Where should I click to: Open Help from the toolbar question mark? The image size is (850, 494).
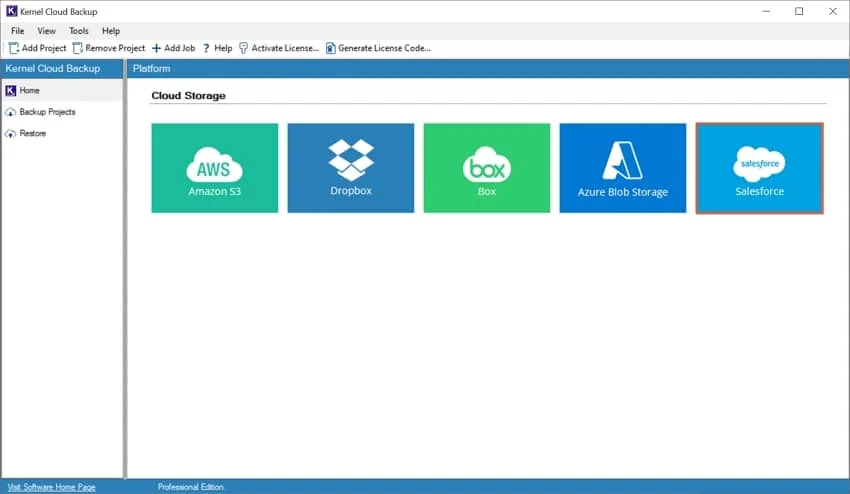click(217, 48)
